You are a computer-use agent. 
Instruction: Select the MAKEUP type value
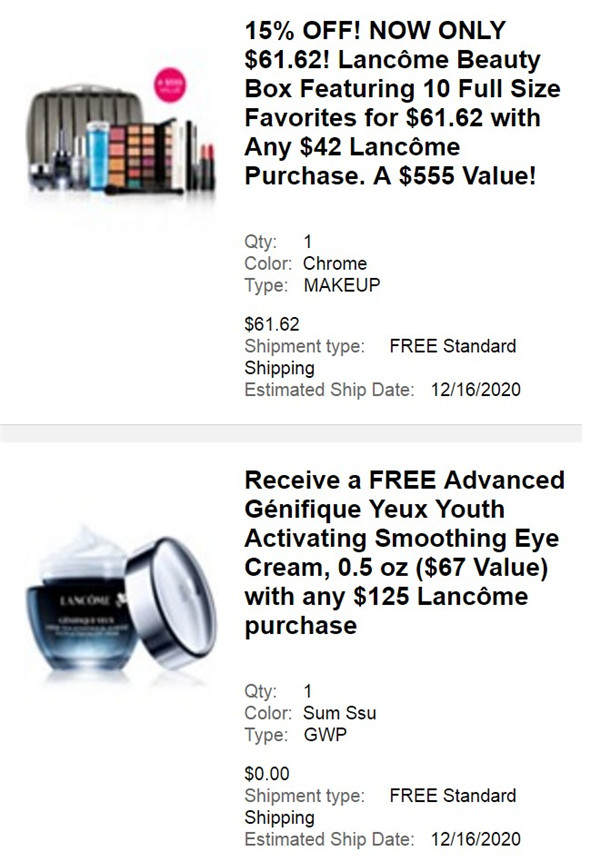[x=342, y=285]
